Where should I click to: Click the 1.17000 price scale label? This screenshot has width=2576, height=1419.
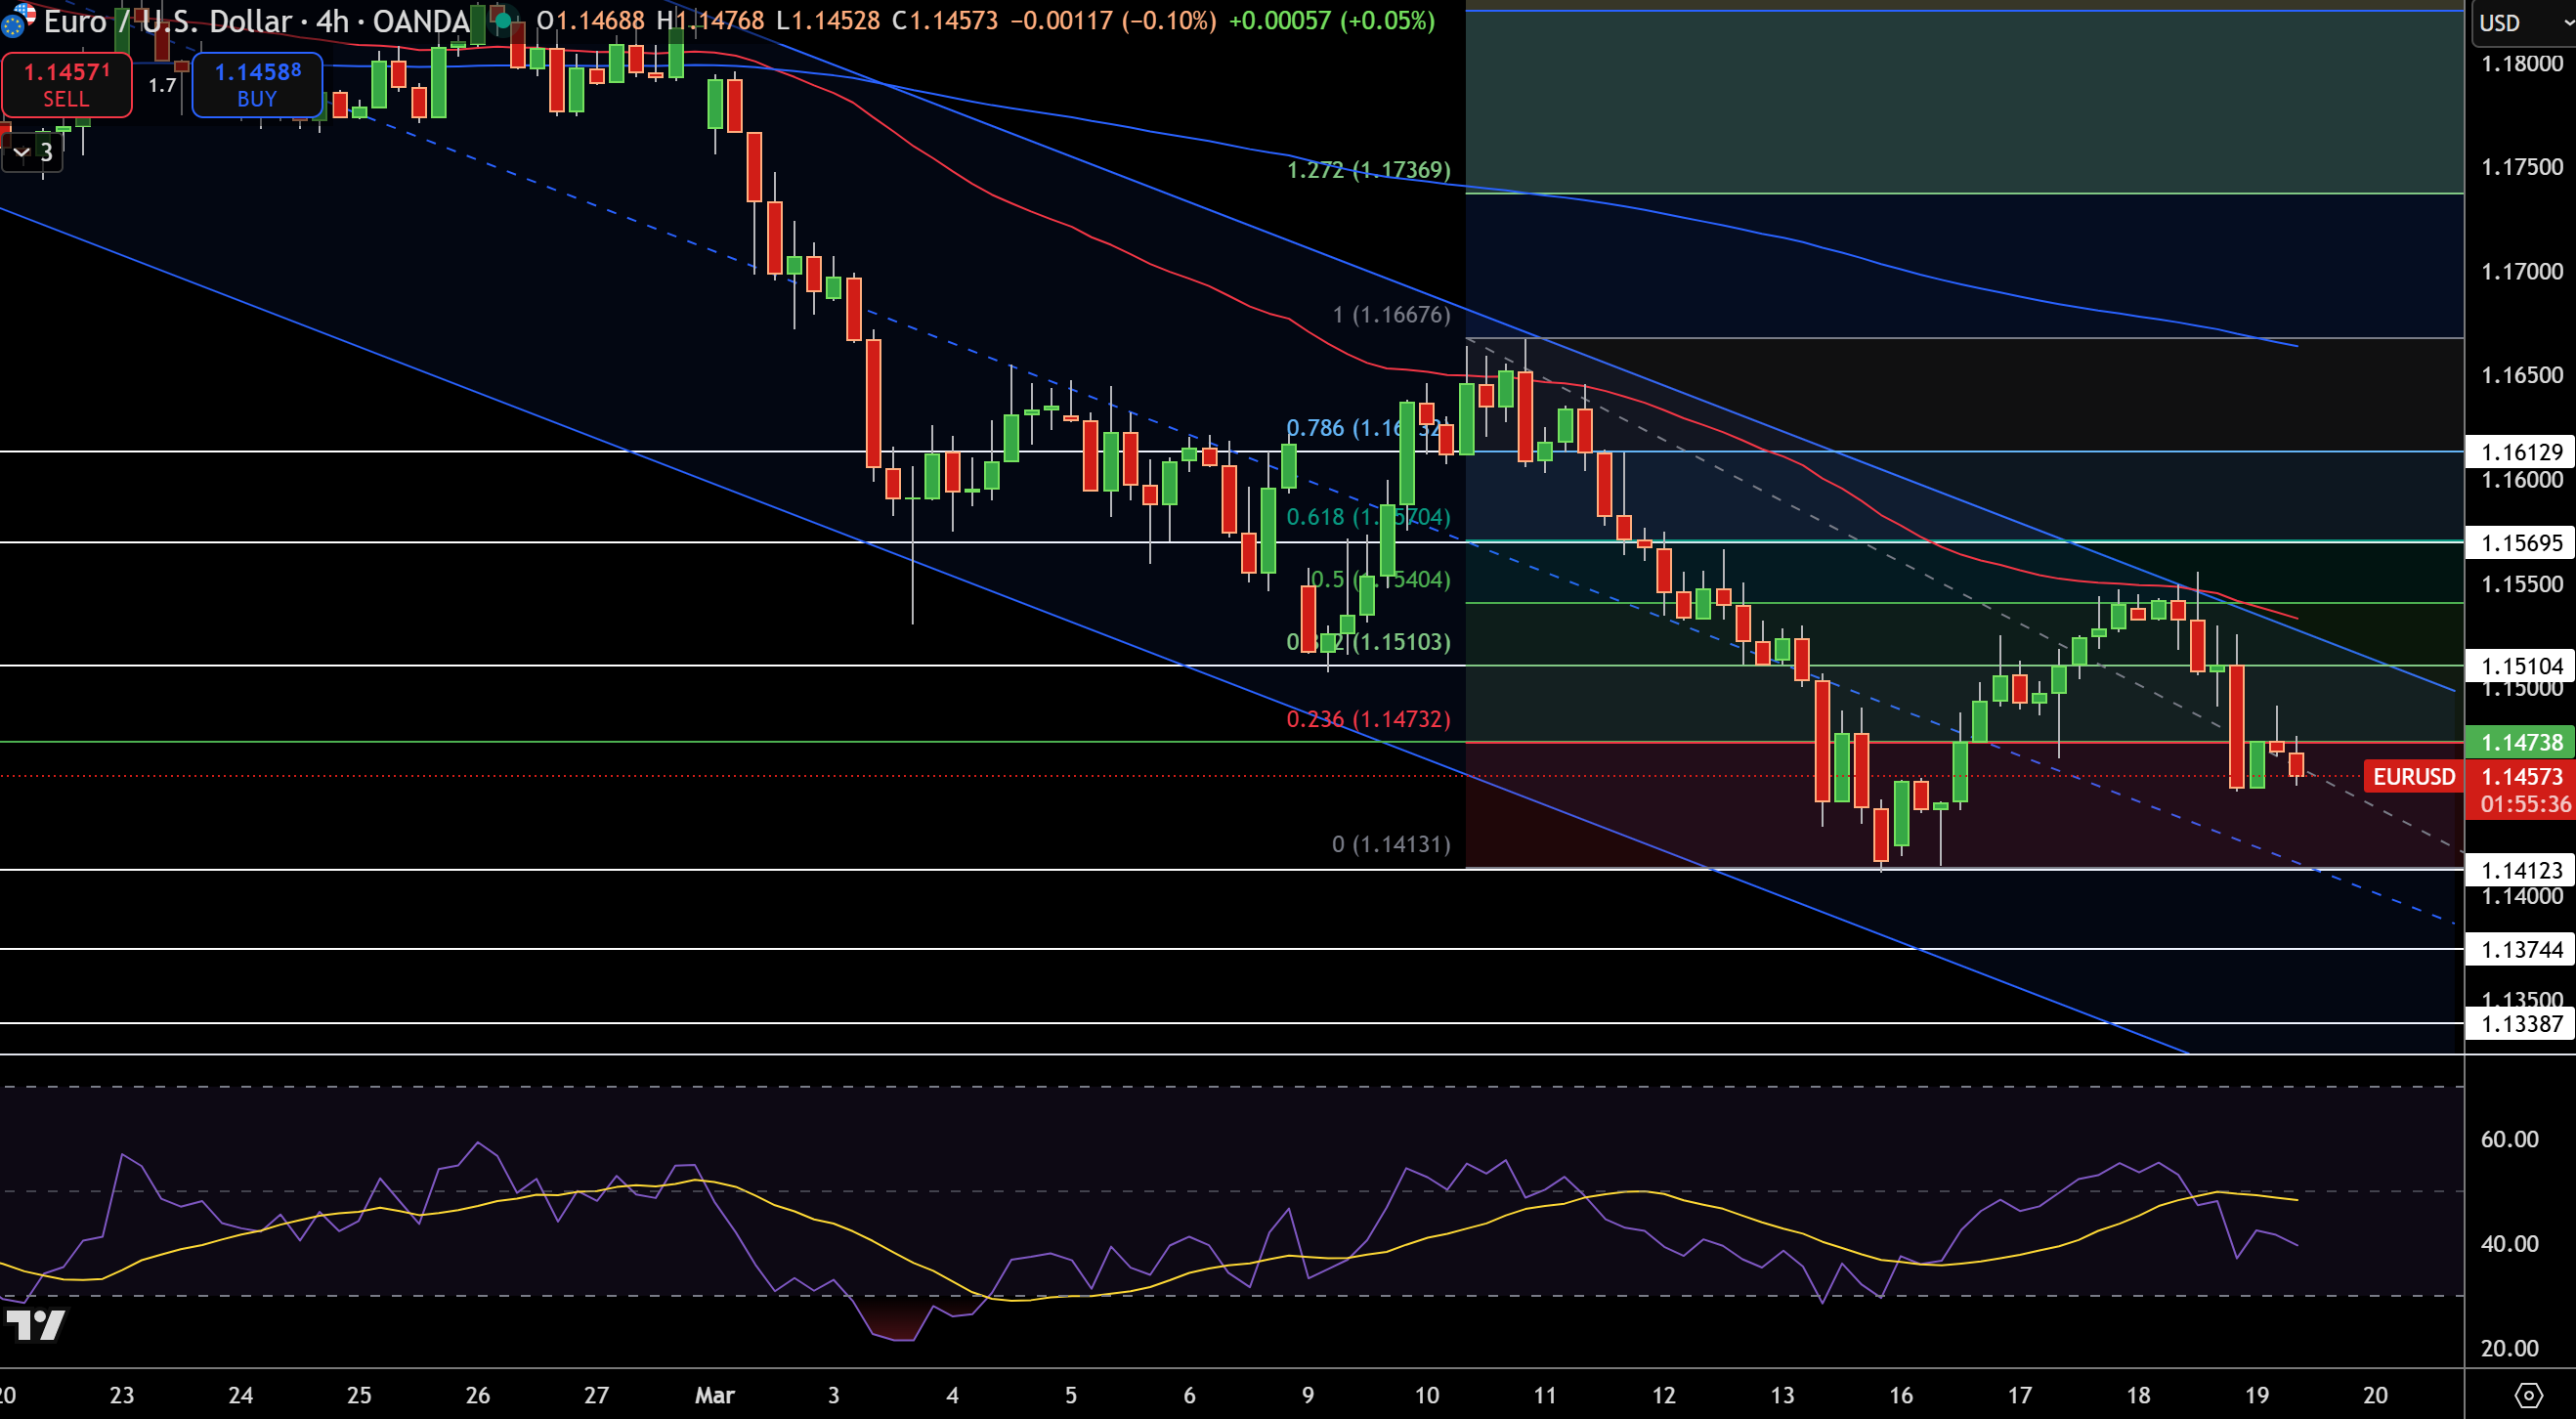2522,272
